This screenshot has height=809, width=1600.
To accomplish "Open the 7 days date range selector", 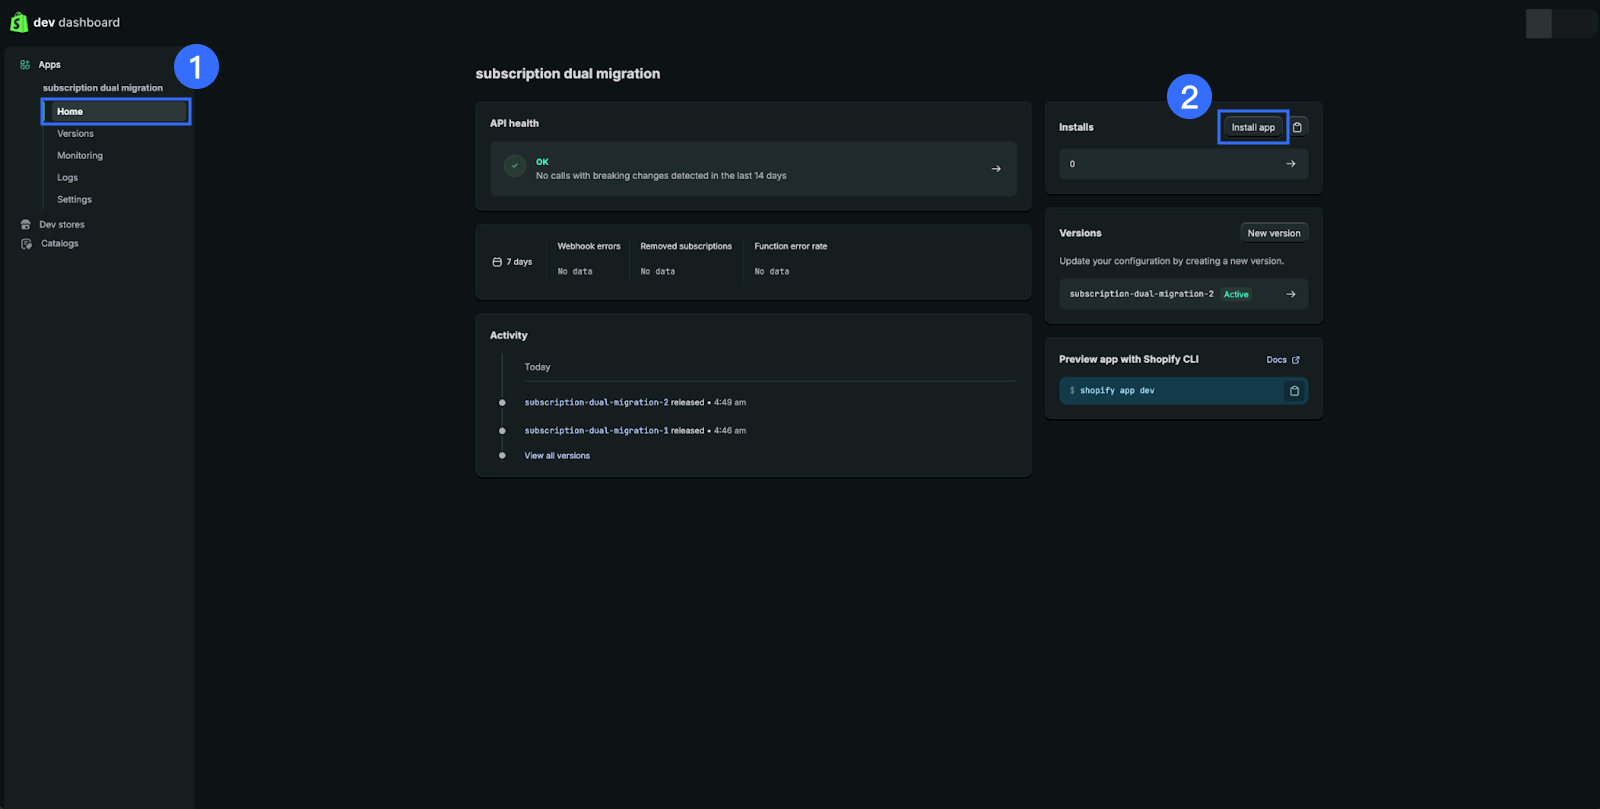I will click(513, 262).
